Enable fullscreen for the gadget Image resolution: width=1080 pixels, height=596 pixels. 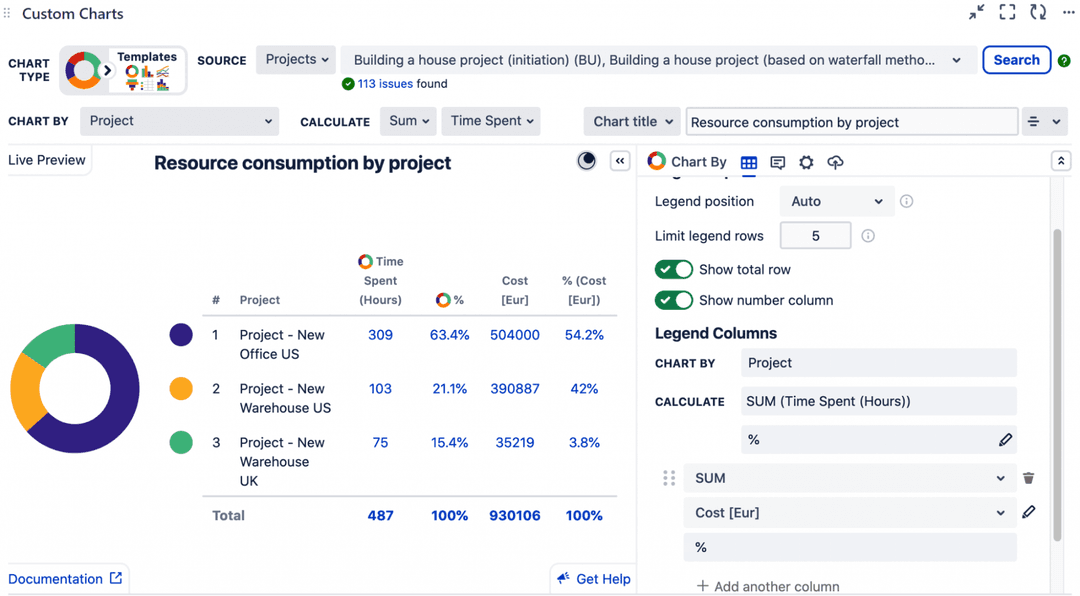coord(1007,12)
